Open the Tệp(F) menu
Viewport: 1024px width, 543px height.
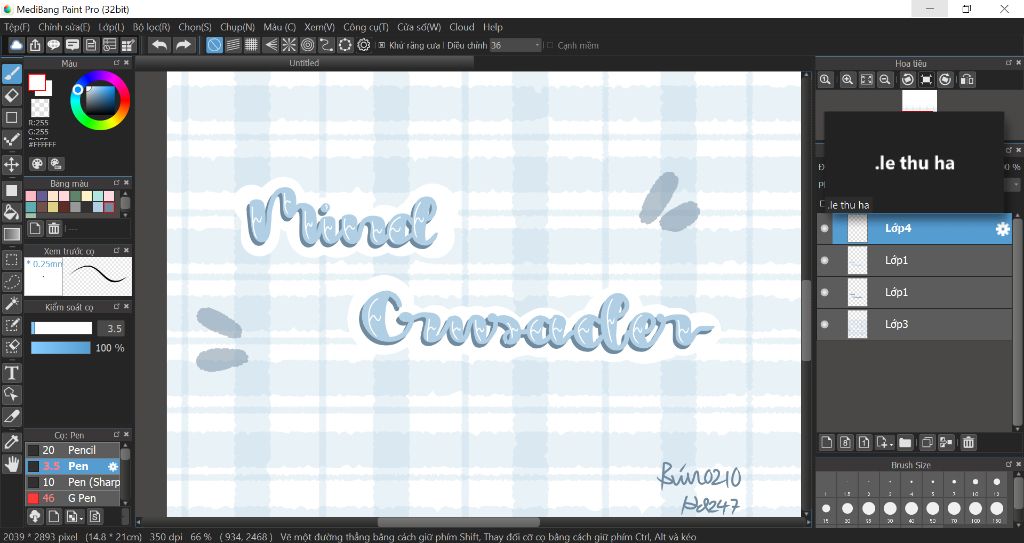coord(17,27)
